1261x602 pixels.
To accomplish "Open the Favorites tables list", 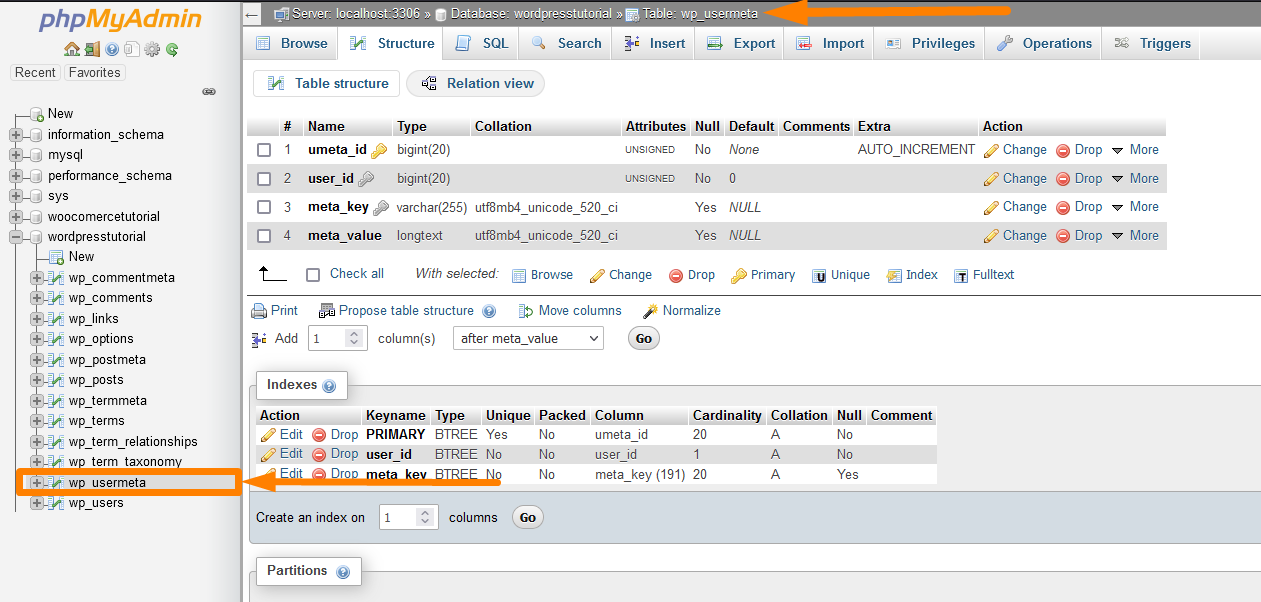I will pos(94,73).
